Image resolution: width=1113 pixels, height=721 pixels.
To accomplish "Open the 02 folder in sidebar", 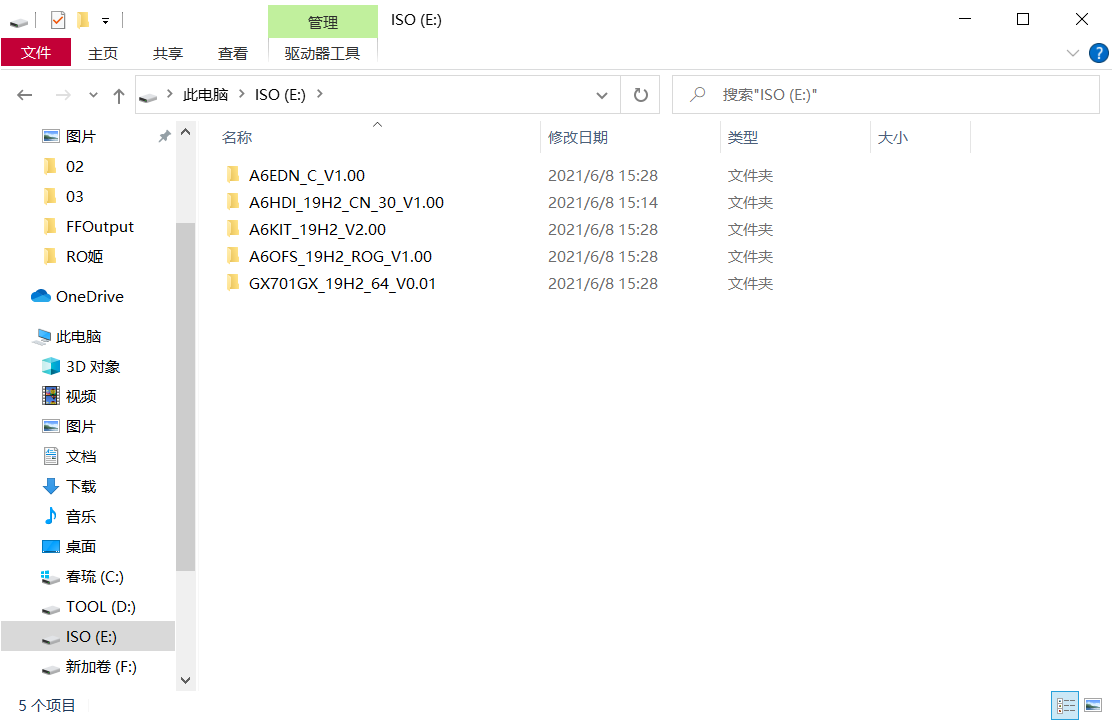I will click(75, 167).
